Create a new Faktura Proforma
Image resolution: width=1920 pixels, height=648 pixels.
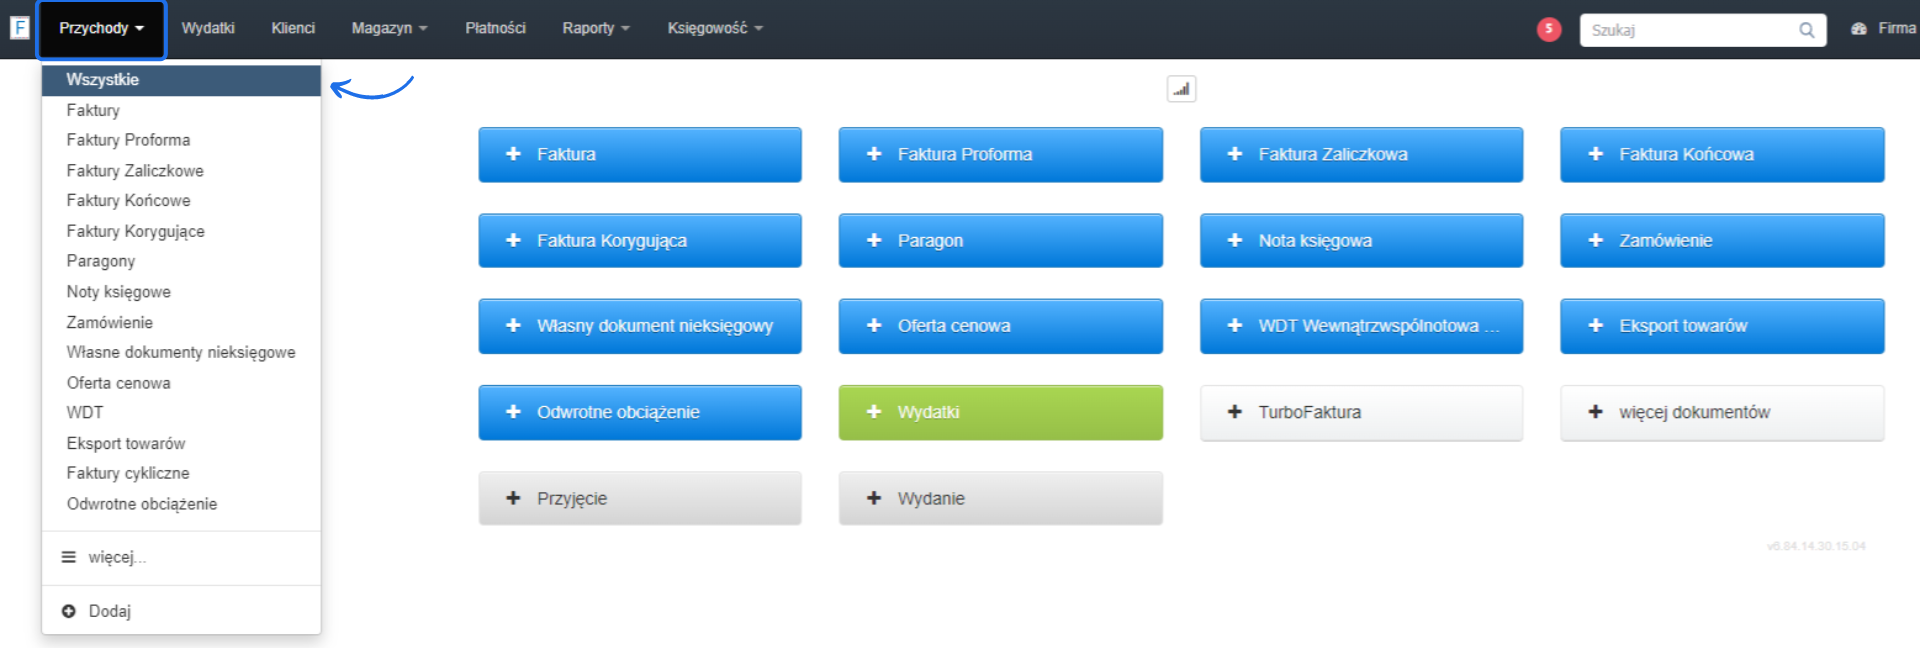[x=1000, y=154]
